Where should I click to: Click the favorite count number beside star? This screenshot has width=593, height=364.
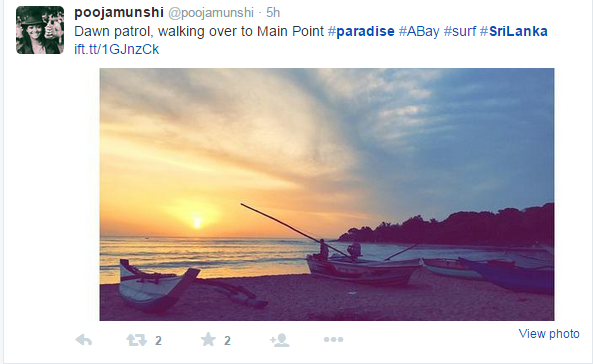(227, 341)
